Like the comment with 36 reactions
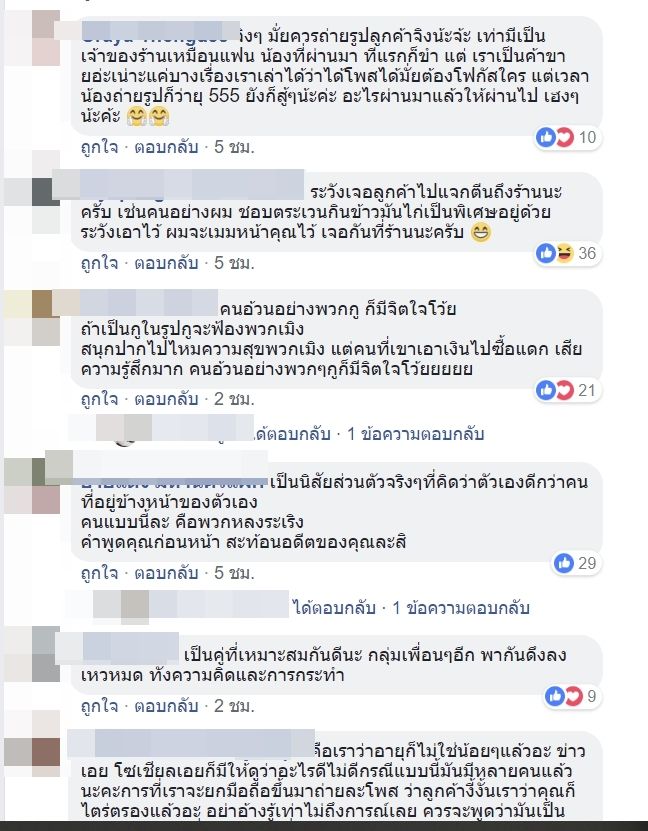 click(x=99, y=262)
